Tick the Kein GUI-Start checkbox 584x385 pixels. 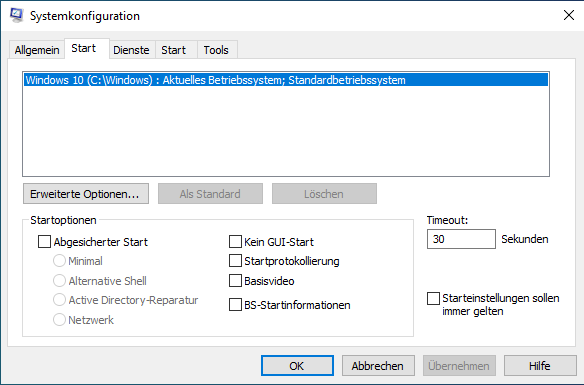[x=235, y=241]
